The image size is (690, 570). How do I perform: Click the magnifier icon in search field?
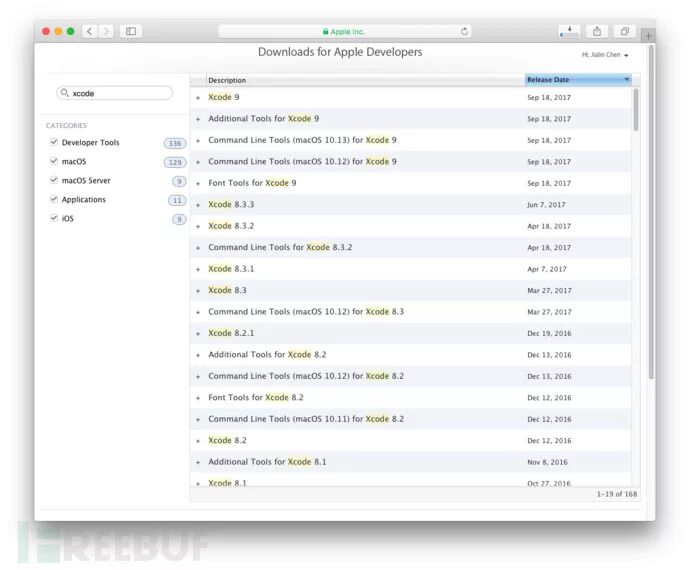tap(65, 93)
